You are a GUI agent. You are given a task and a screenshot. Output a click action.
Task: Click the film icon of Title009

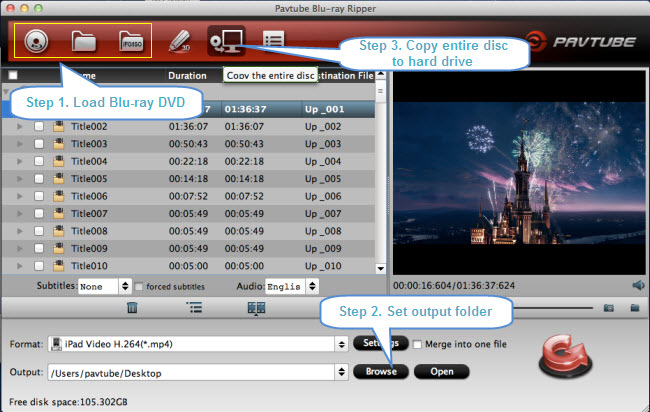pos(58,248)
